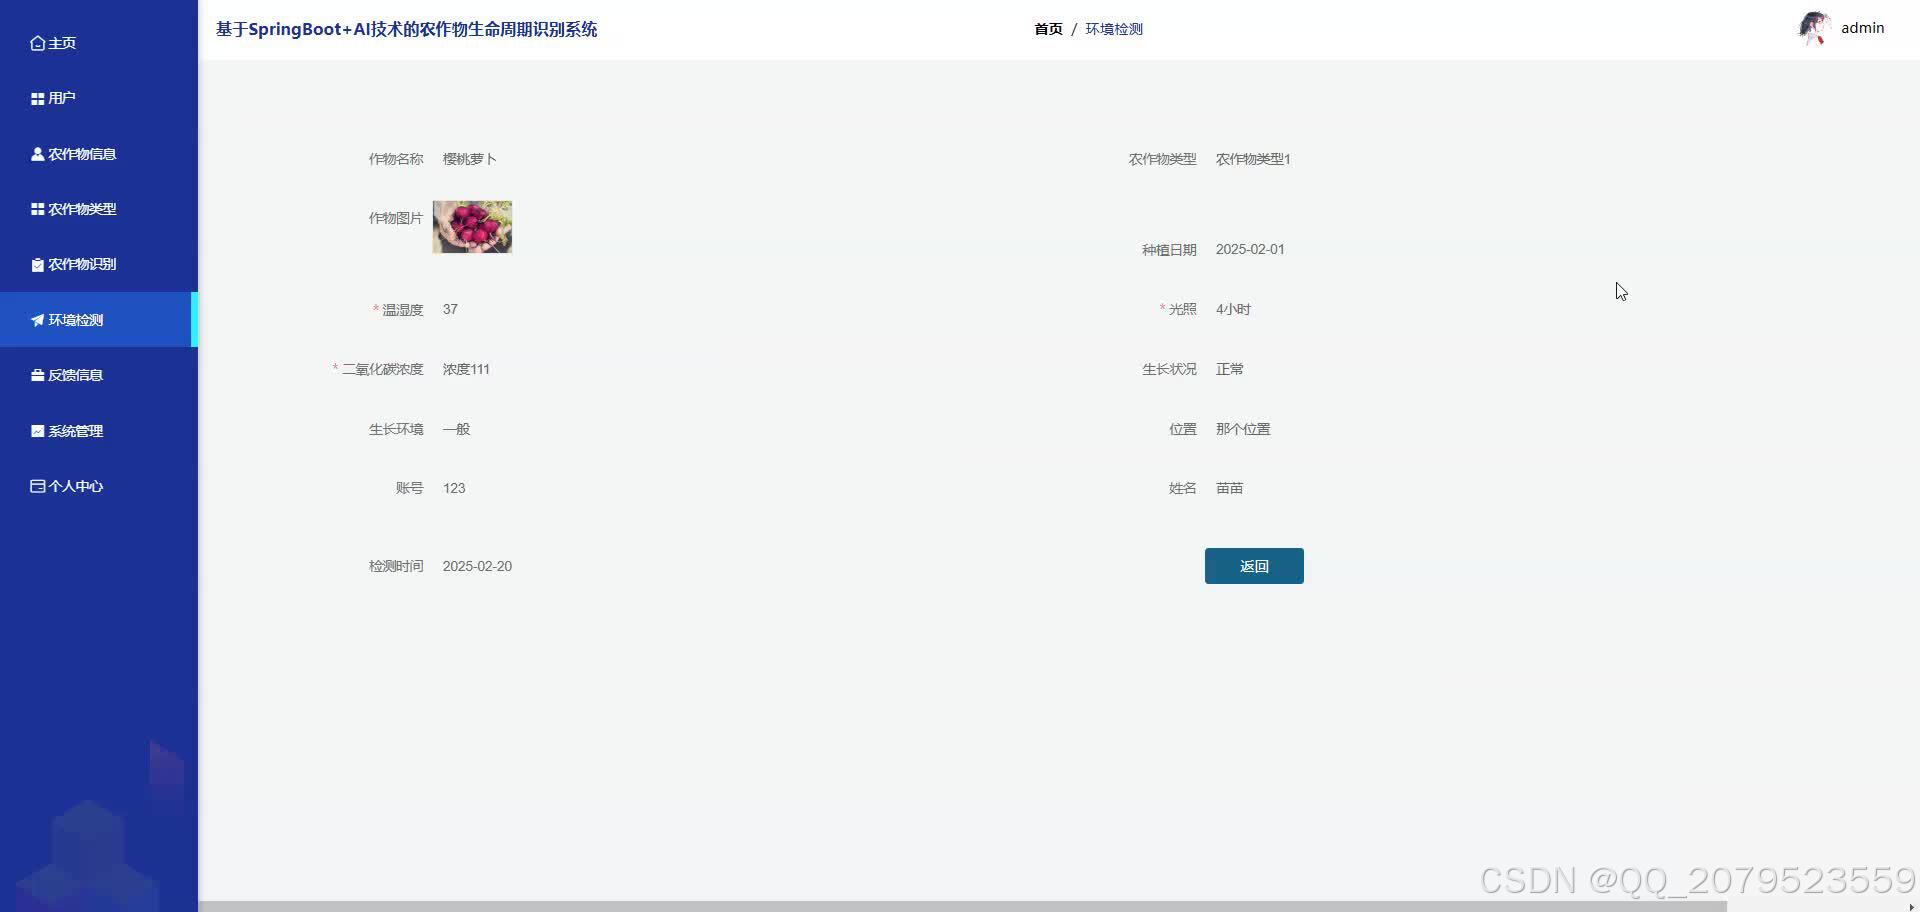This screenshot has width=1920, height=912.
Task: Select the 个人中心 menu entry
Action: (x=75, y=486)
